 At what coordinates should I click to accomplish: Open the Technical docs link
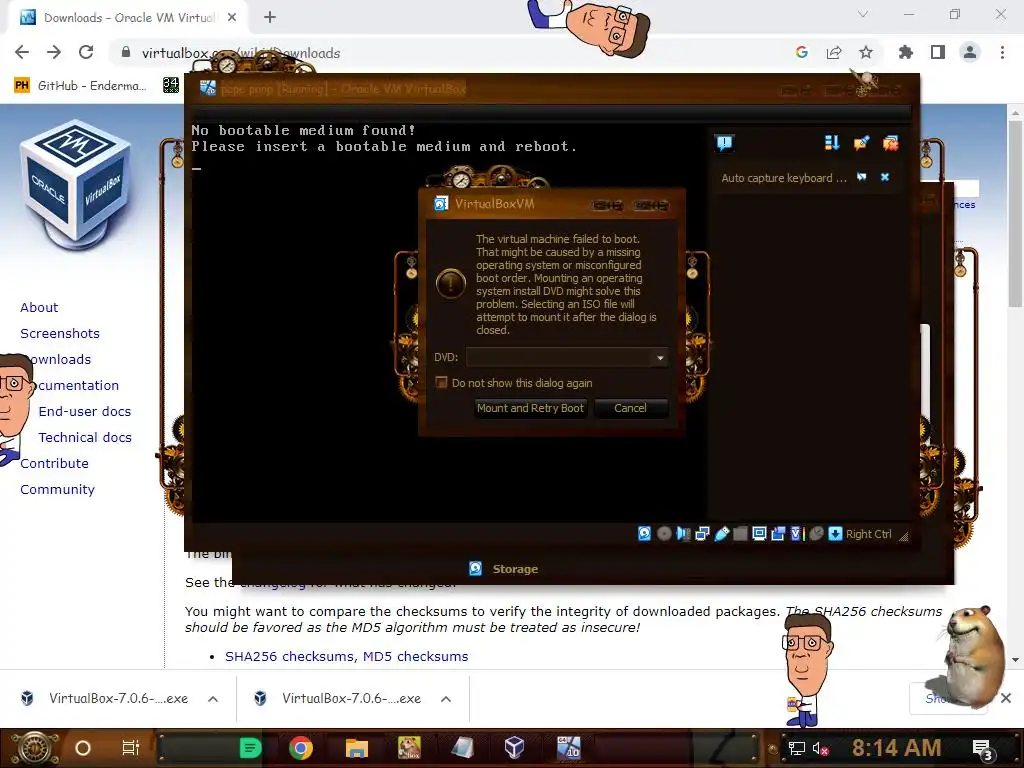click(85, 438)
